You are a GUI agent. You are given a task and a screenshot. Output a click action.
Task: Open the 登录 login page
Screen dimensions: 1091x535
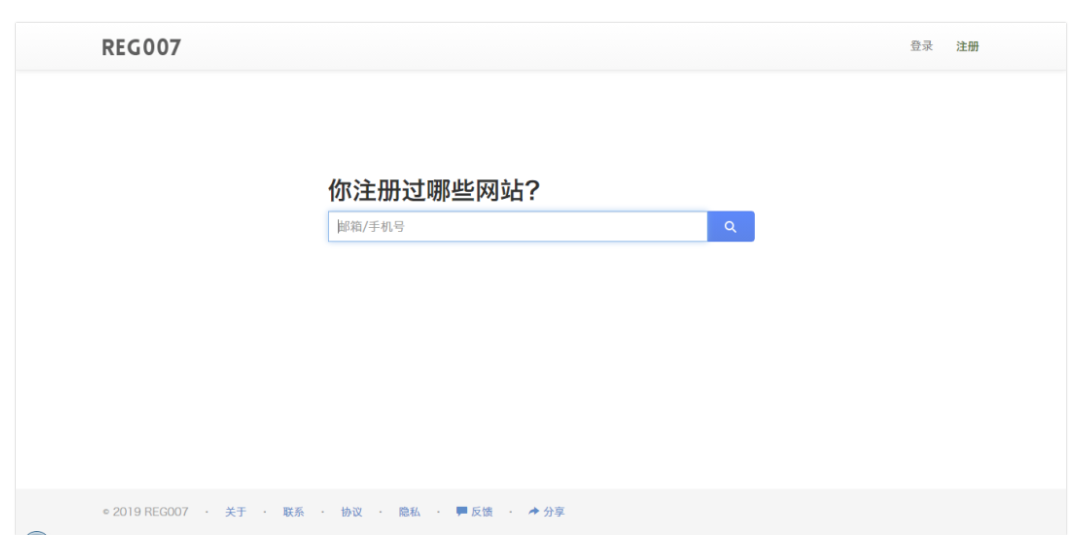click(920, 46)
